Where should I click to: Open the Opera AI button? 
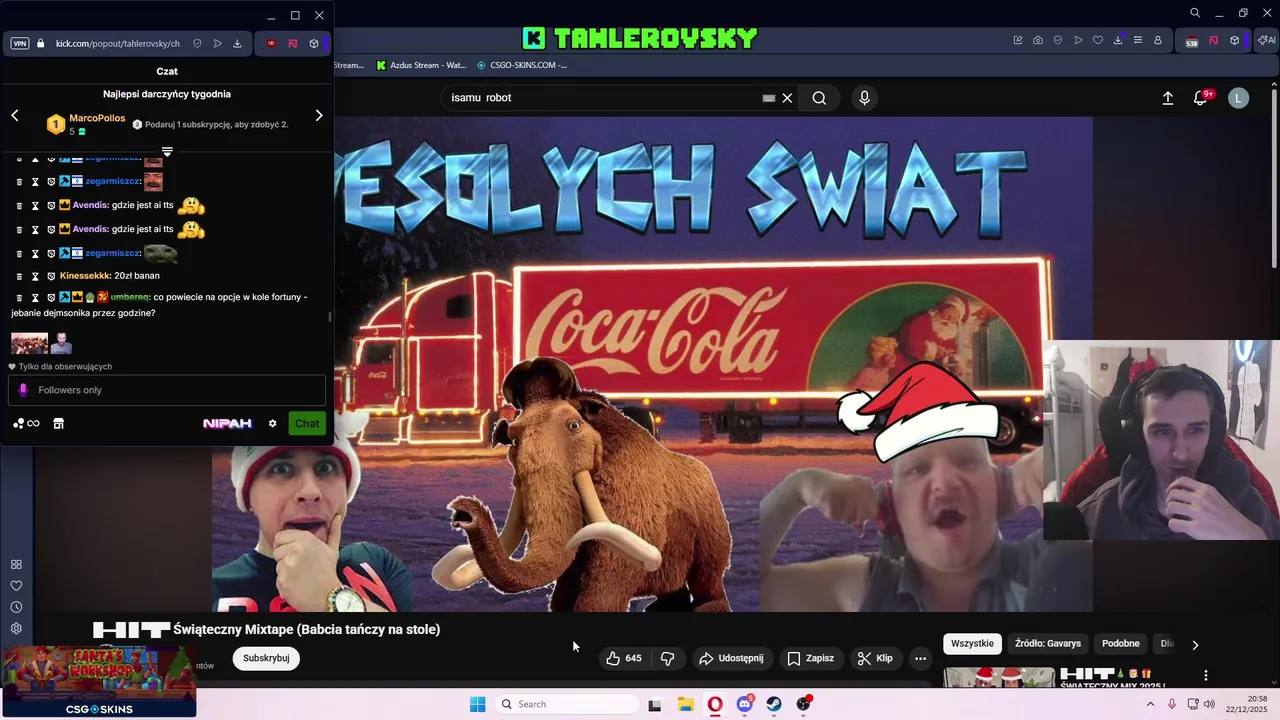(x=1266, y=40)
